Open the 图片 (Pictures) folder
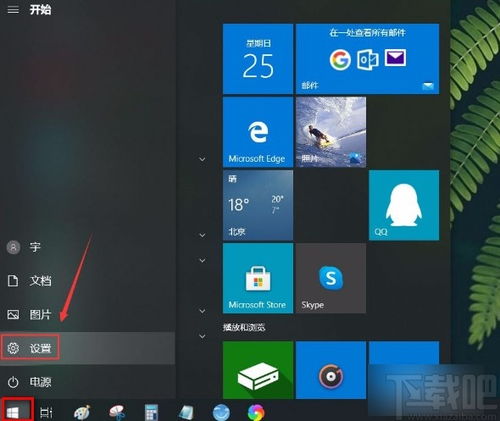Viewport: 500px width, 421px height. tap(87, 314)
